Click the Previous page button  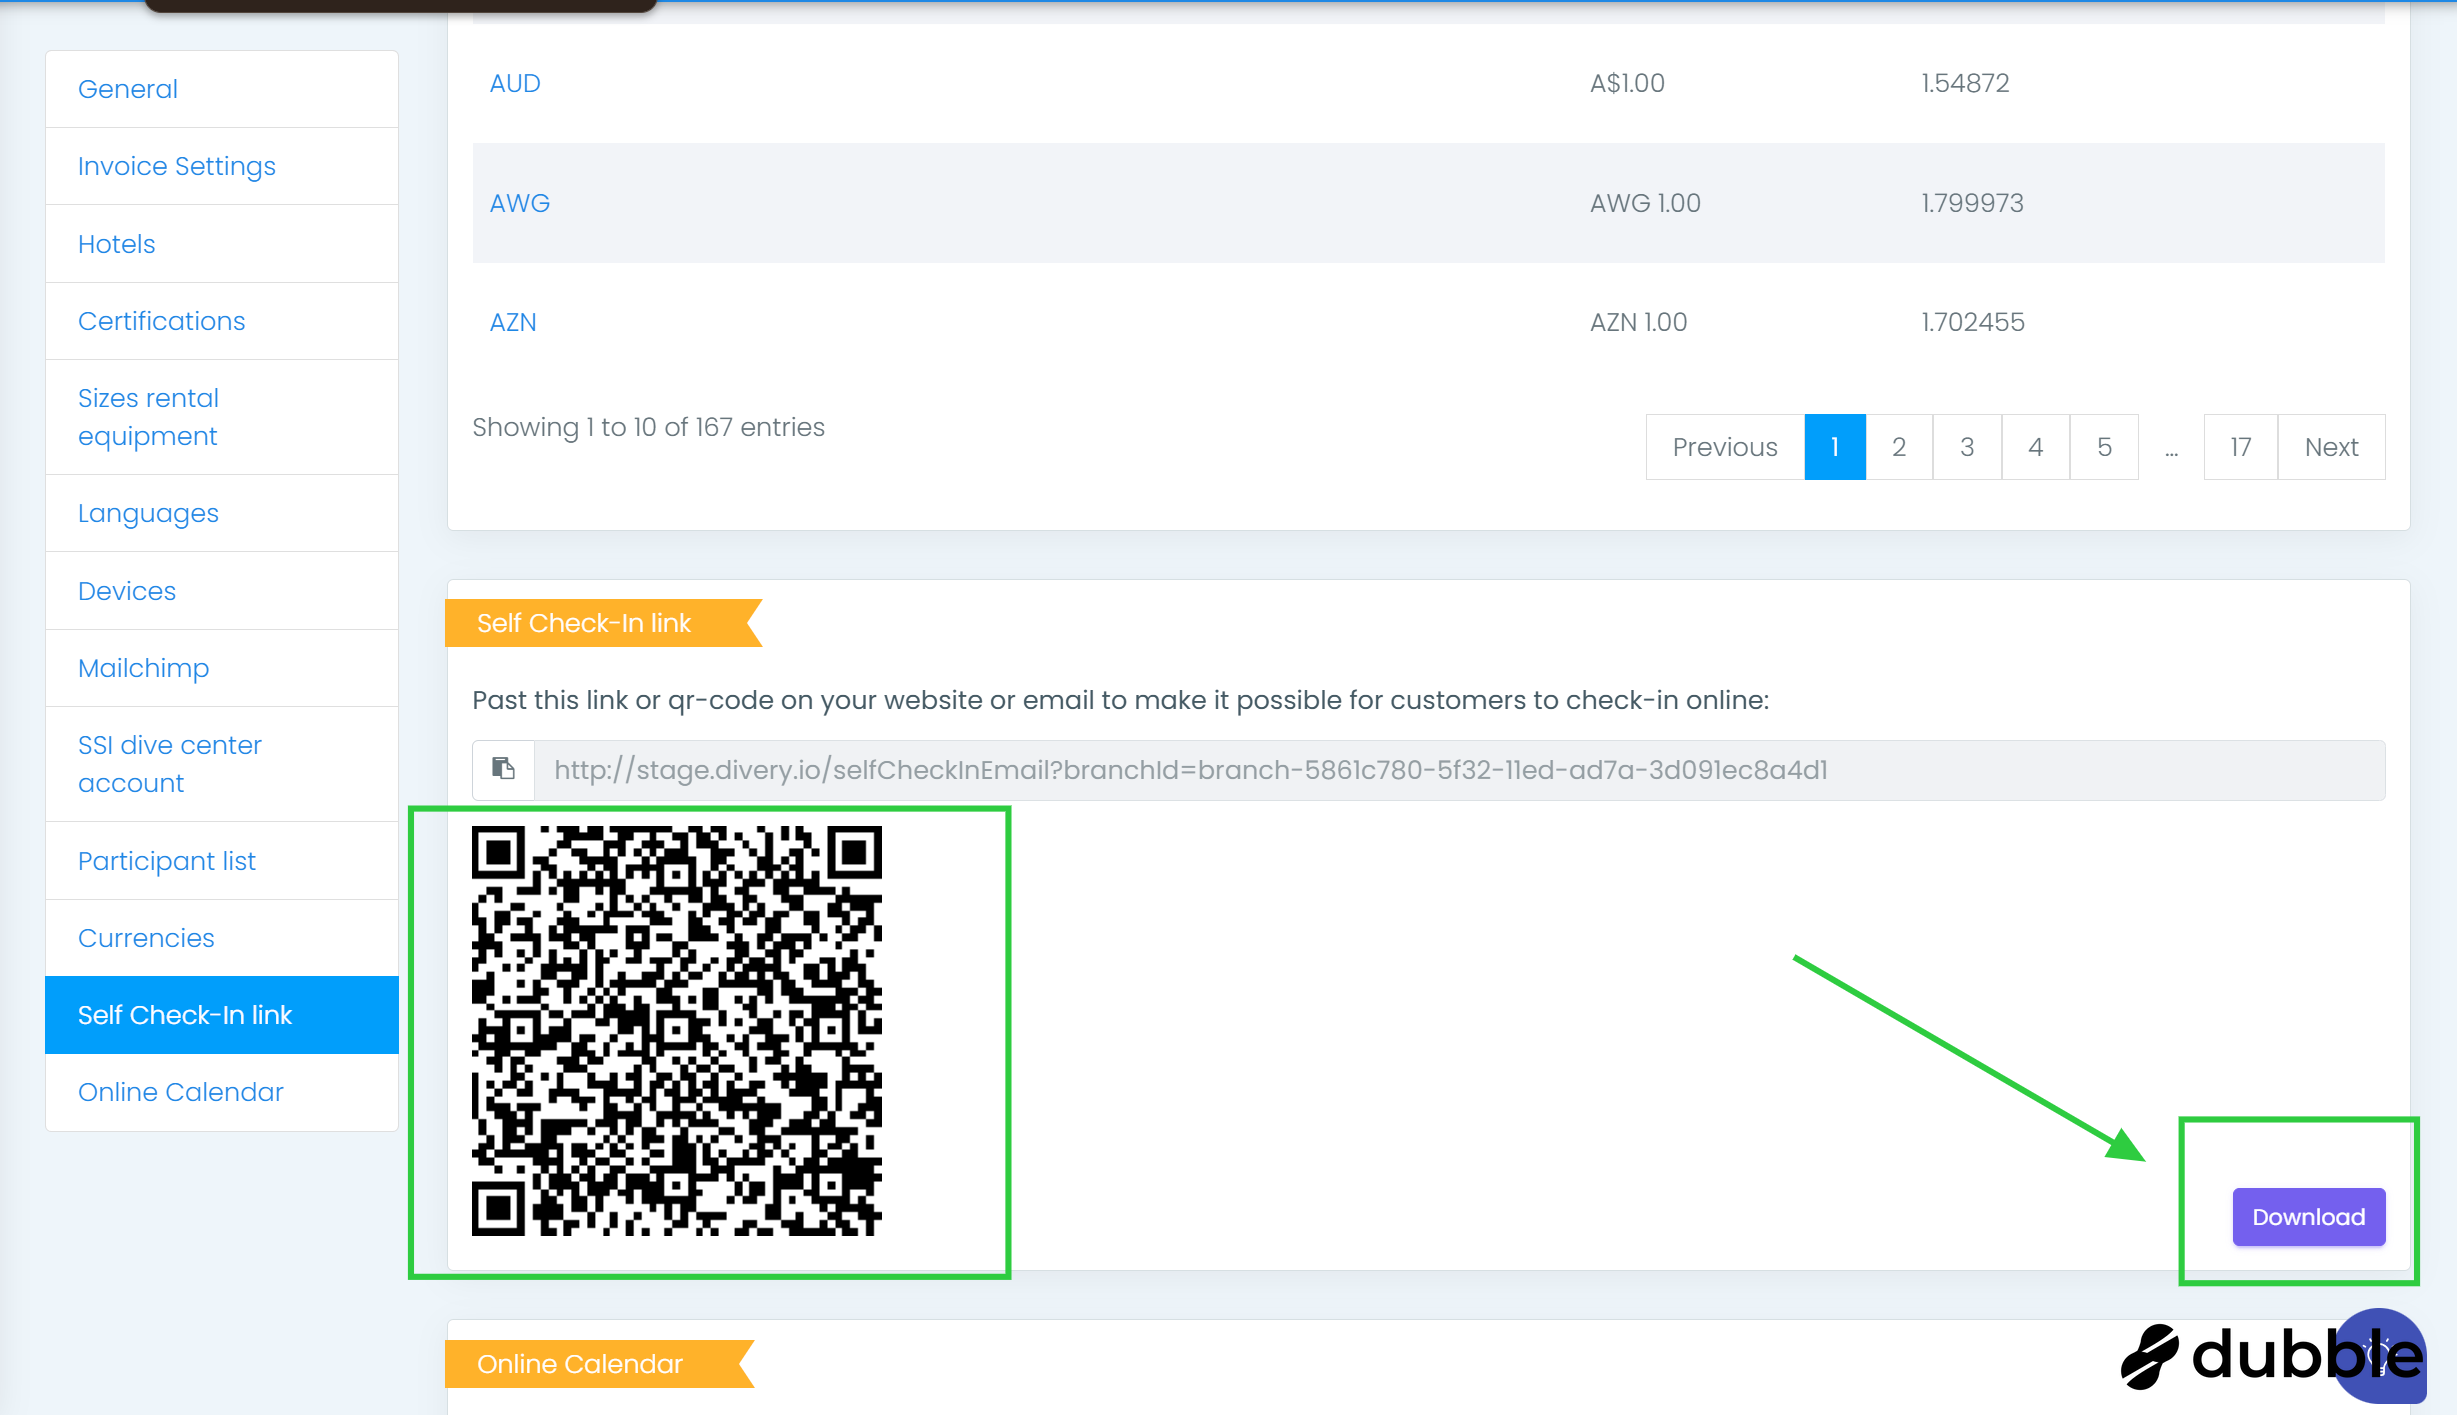click(x=1724, y=447)
